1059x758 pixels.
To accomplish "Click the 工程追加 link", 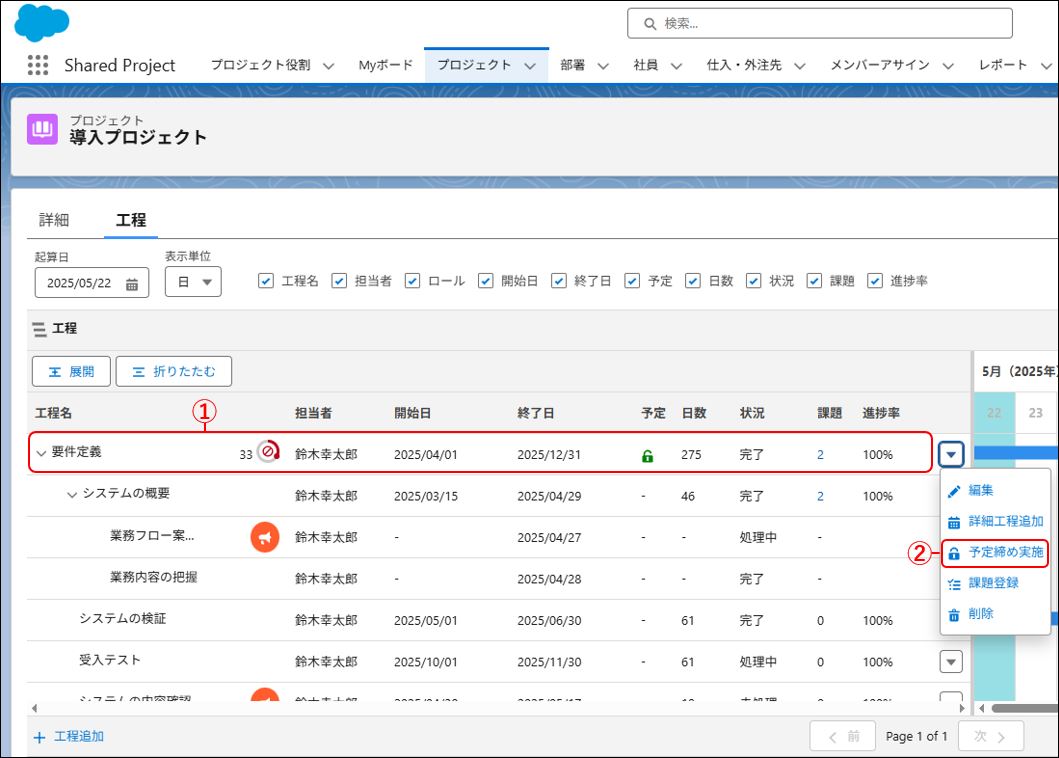I will 79,737.
